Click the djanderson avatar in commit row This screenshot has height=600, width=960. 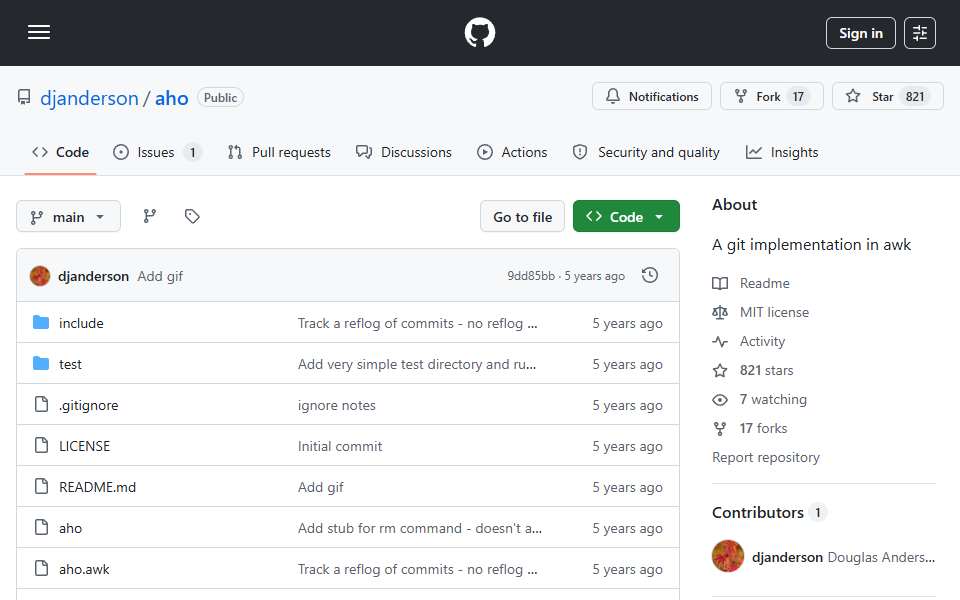(x=40, y=276)
